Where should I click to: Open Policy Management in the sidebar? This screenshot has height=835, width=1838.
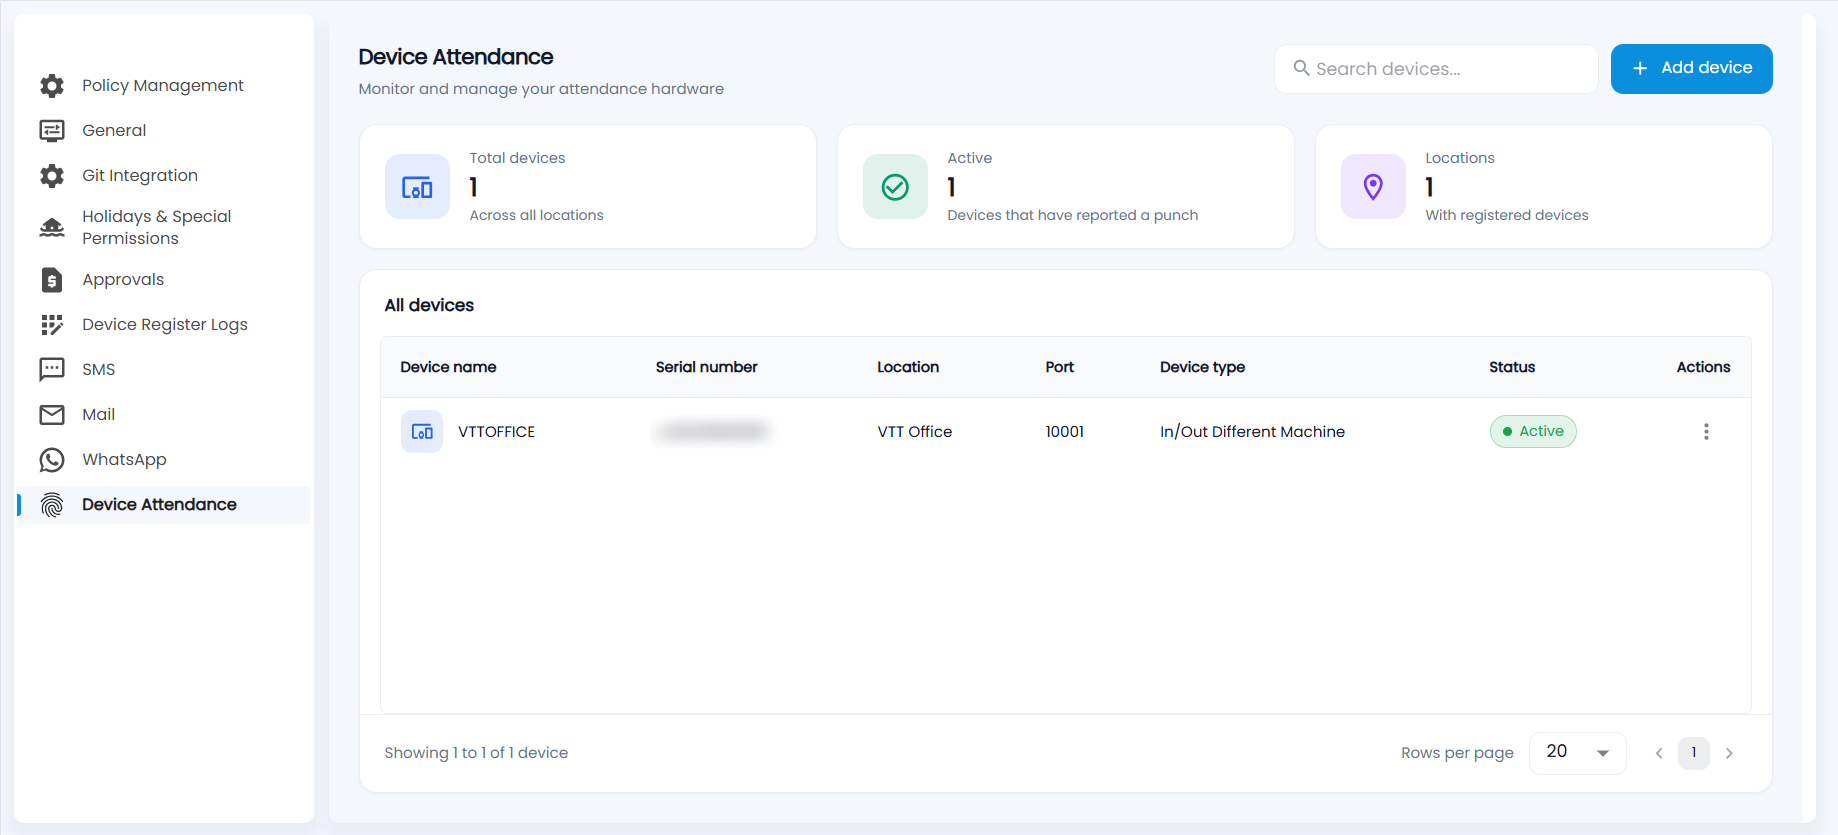(x=163, y=86)
